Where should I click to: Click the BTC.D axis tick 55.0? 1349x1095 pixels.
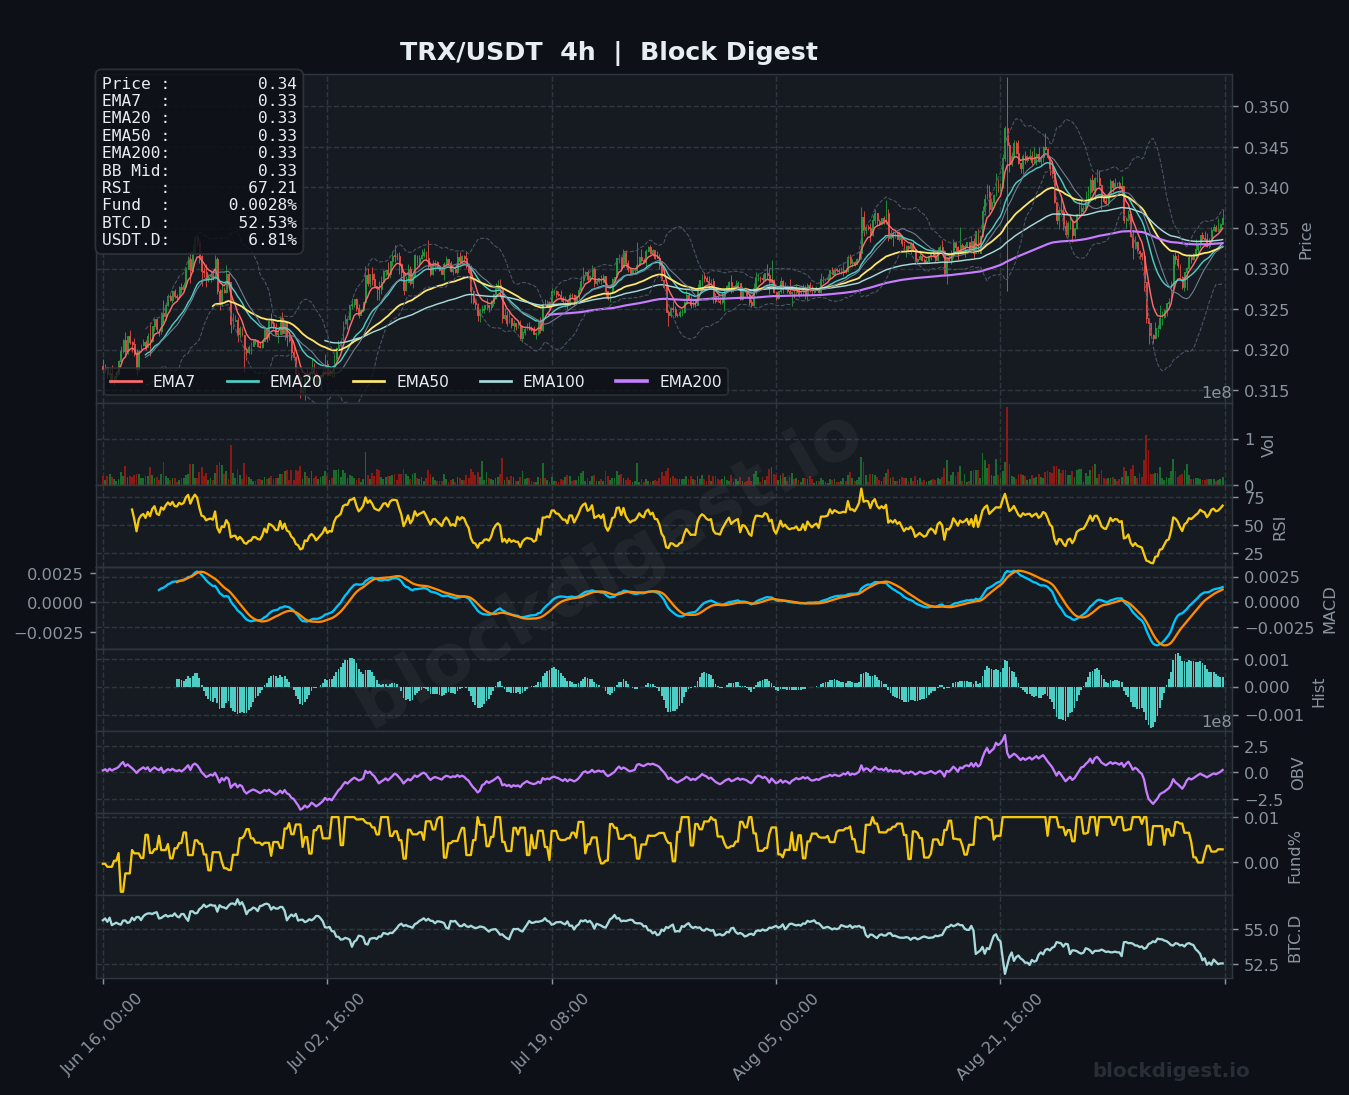point(1262,931)
